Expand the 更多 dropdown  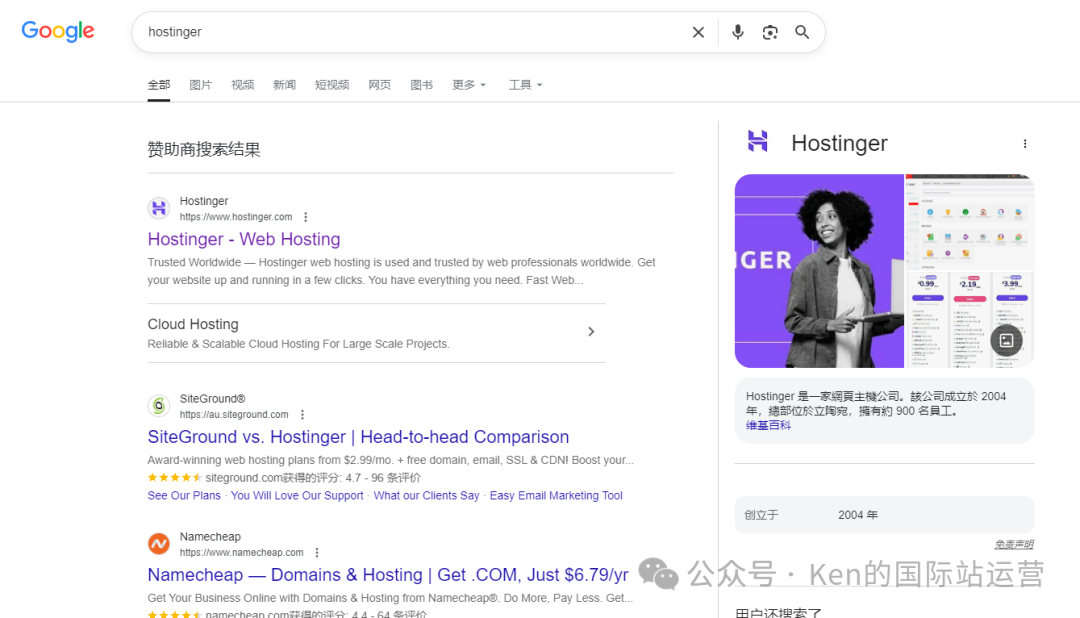coord(469,85)
